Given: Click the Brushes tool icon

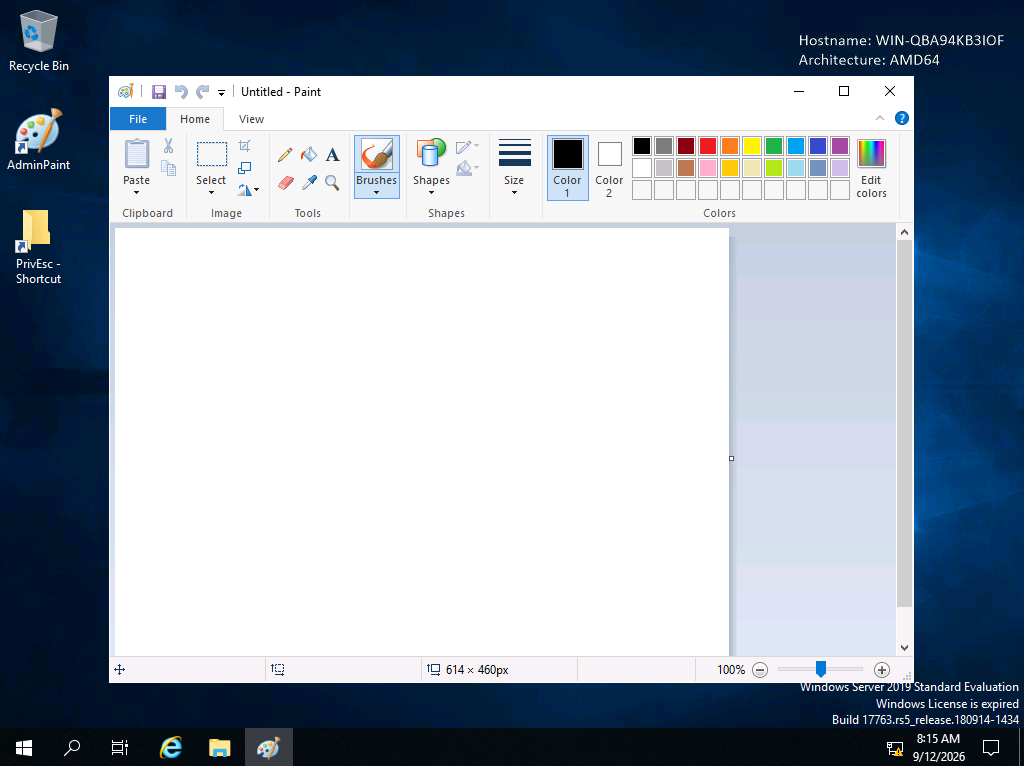Looking at the screenshot, I should (377, 155).
